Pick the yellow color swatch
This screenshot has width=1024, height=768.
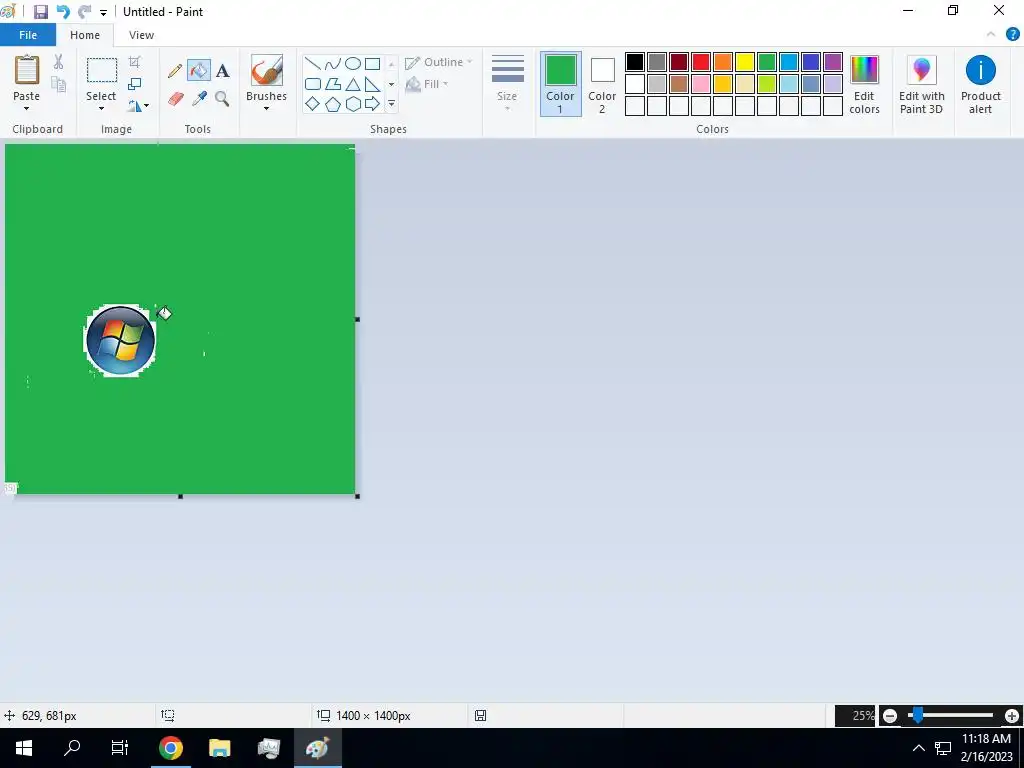[744, 62]
